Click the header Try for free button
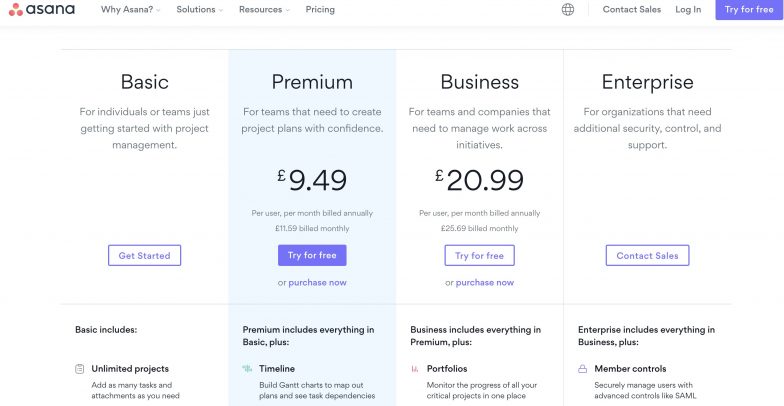 749,10
